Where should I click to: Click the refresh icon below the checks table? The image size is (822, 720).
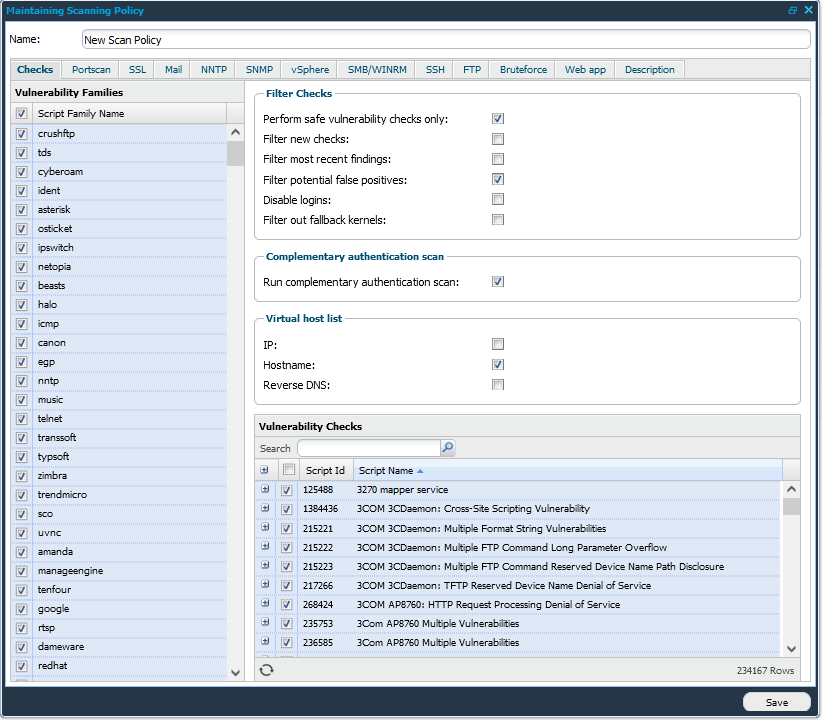pyautogui.click(x=266, y=670)
